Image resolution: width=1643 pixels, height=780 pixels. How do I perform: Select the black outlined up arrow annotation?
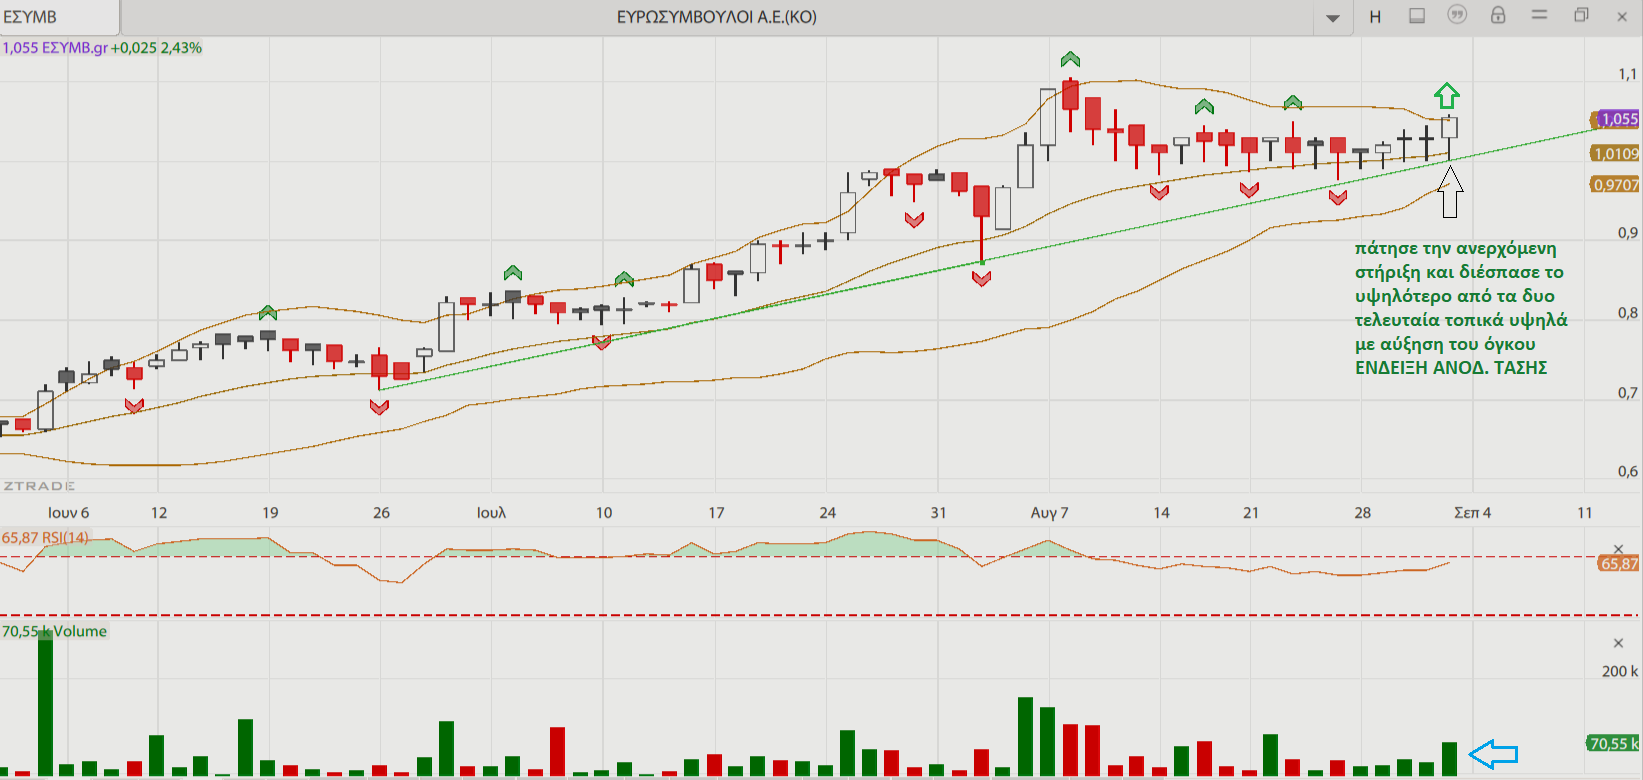(x=1450, y=193)
